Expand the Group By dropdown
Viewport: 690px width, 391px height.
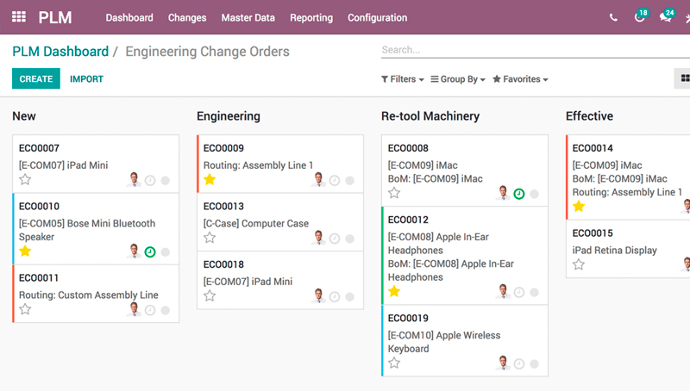coord(458,79)
